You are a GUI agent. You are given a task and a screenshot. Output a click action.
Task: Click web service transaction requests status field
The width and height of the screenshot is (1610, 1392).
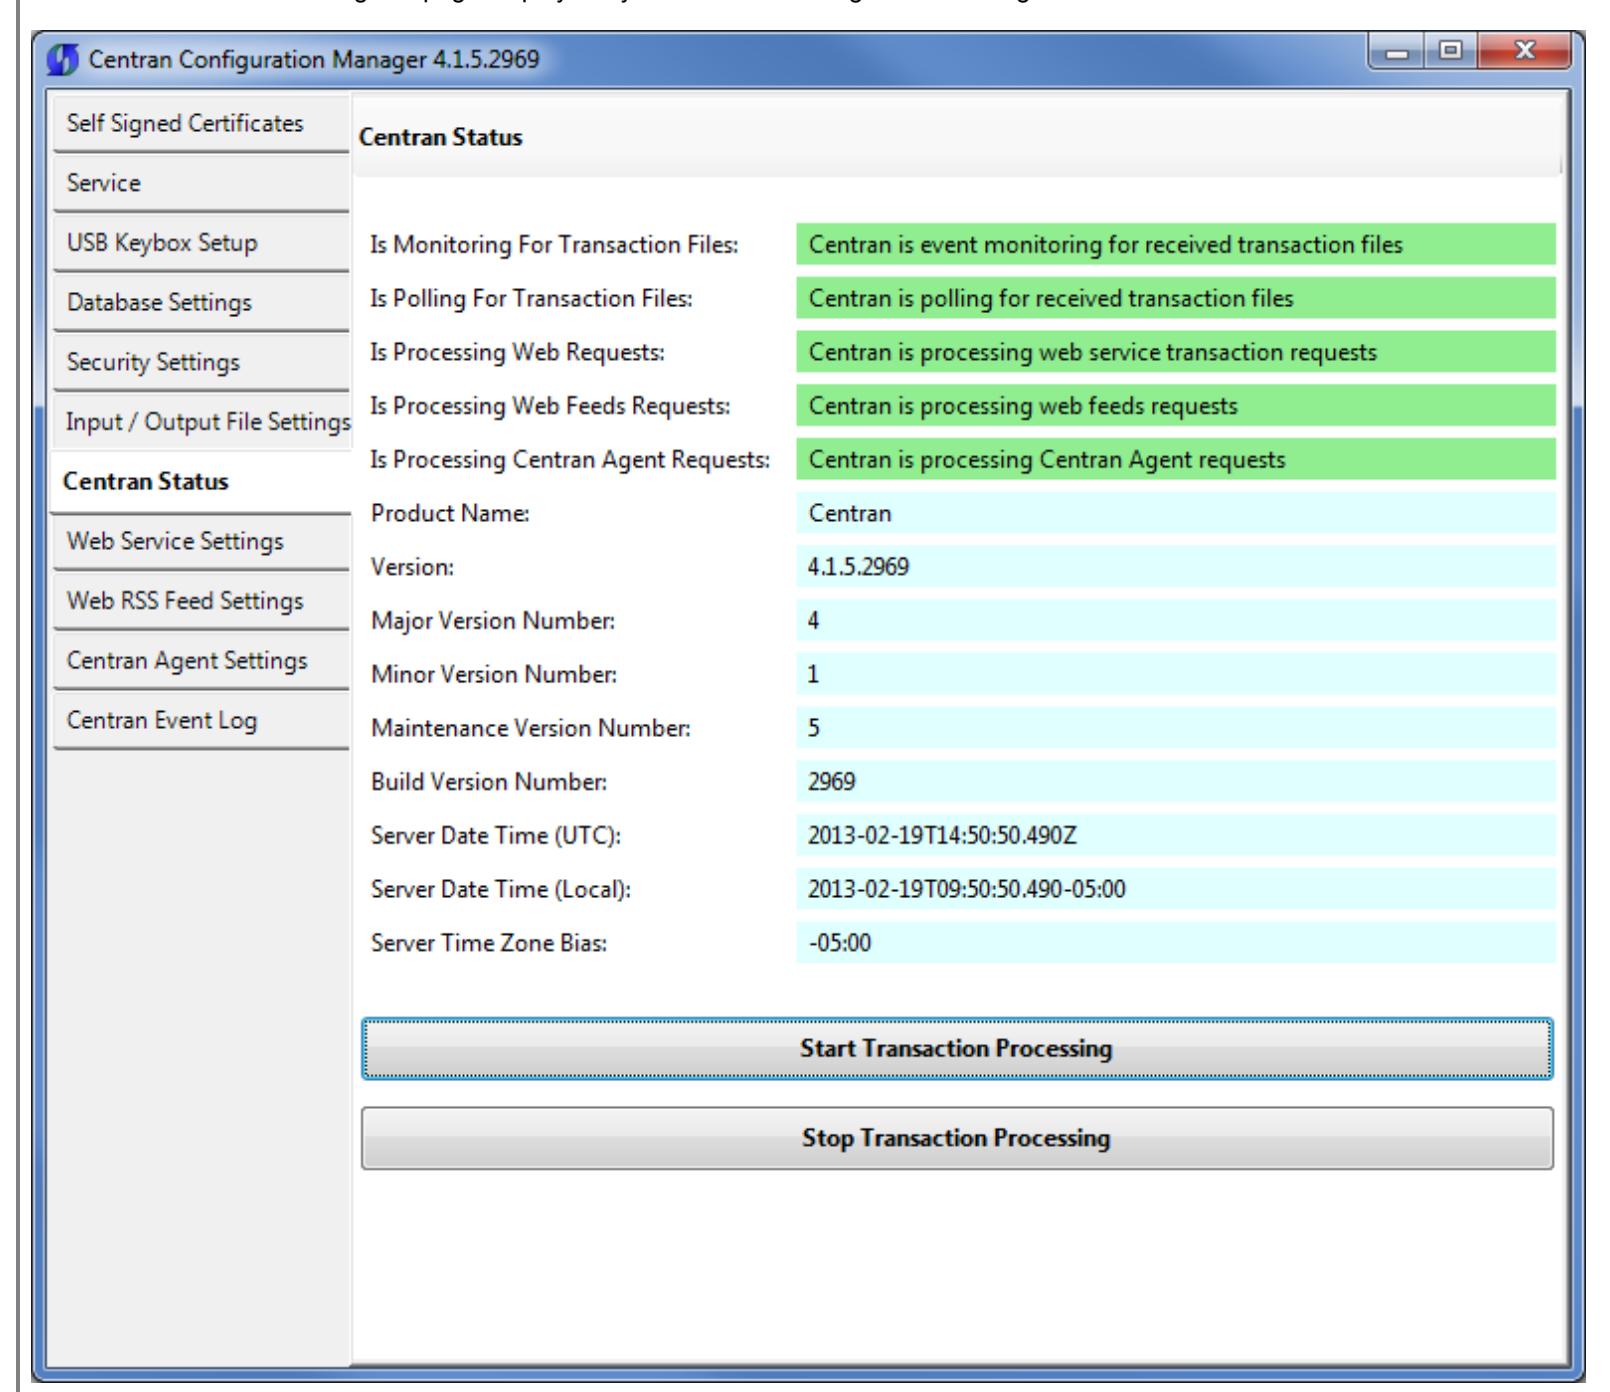1176,352
